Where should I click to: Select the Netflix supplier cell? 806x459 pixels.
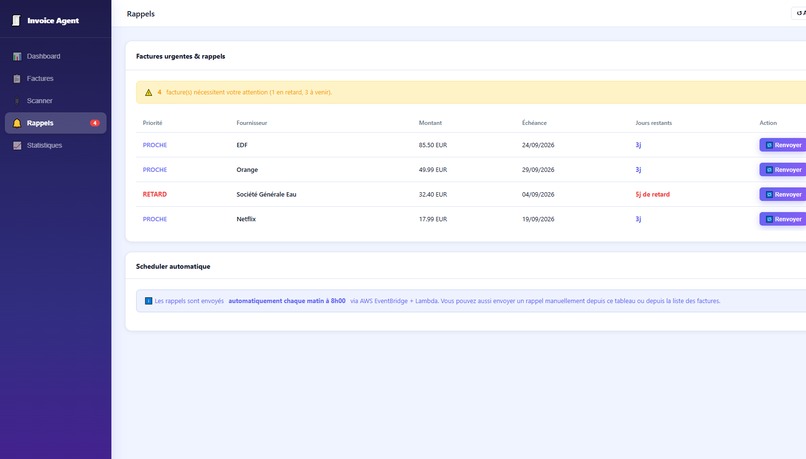point(246,219)
